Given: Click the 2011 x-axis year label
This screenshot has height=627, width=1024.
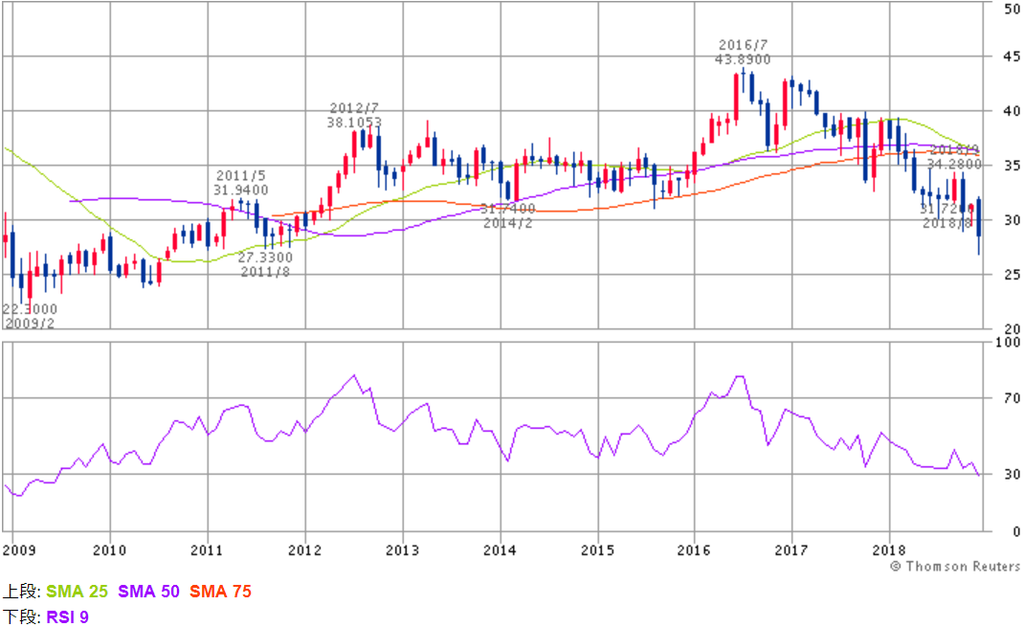Looking at the screenshot, I should pyautogui.click(x=207, y=550).
